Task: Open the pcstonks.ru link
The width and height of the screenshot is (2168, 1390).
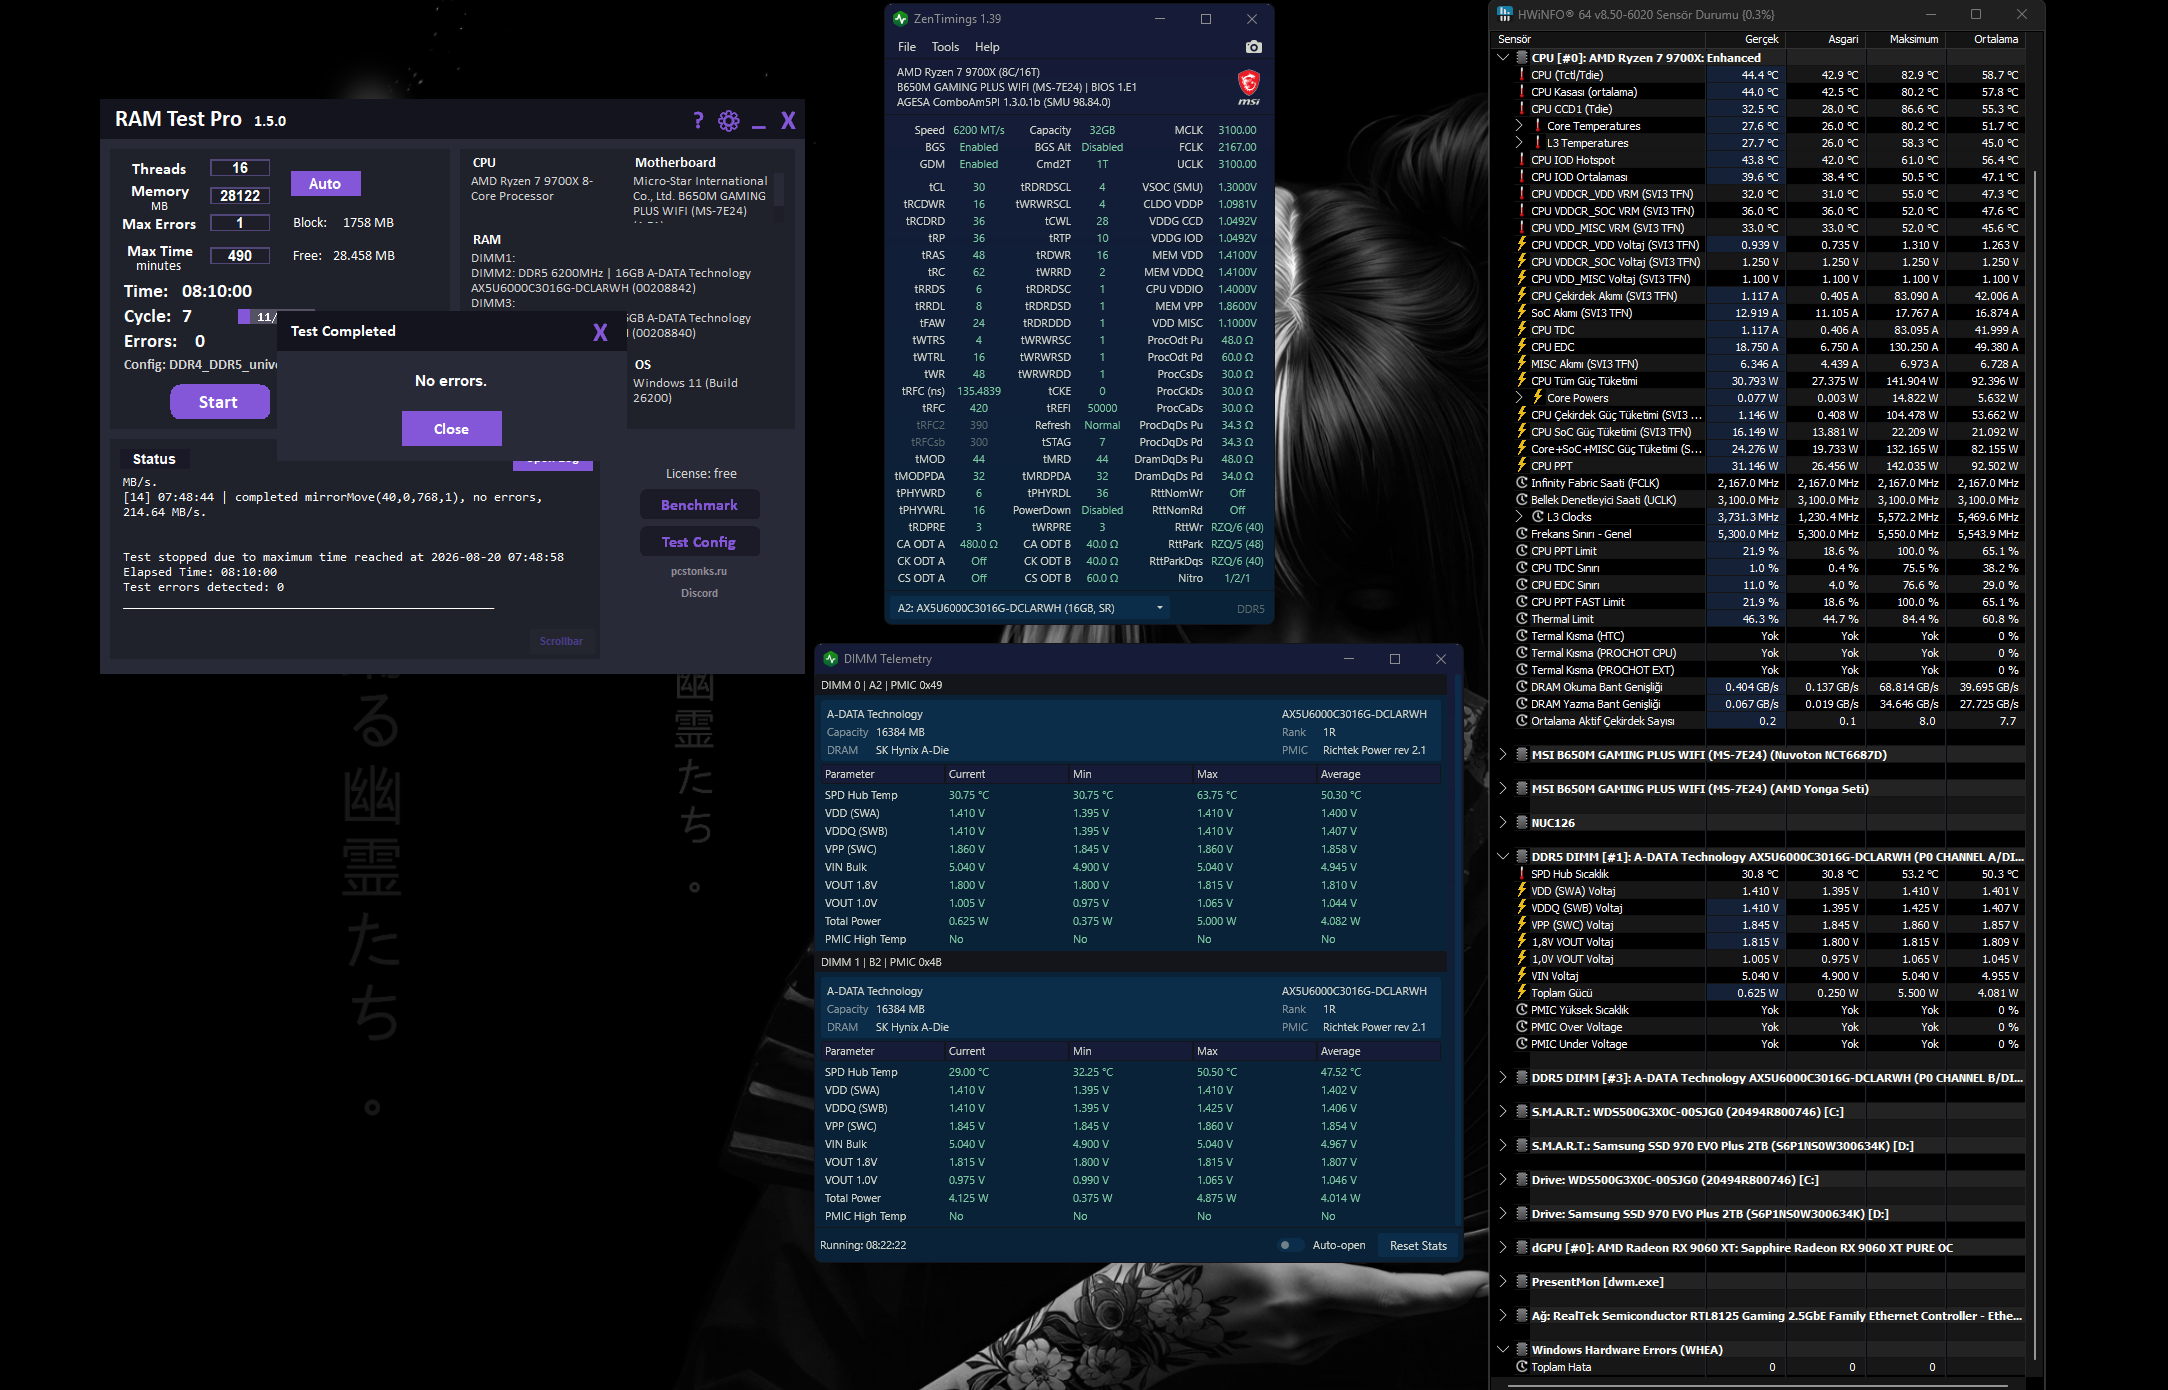Action: (699, 572)
